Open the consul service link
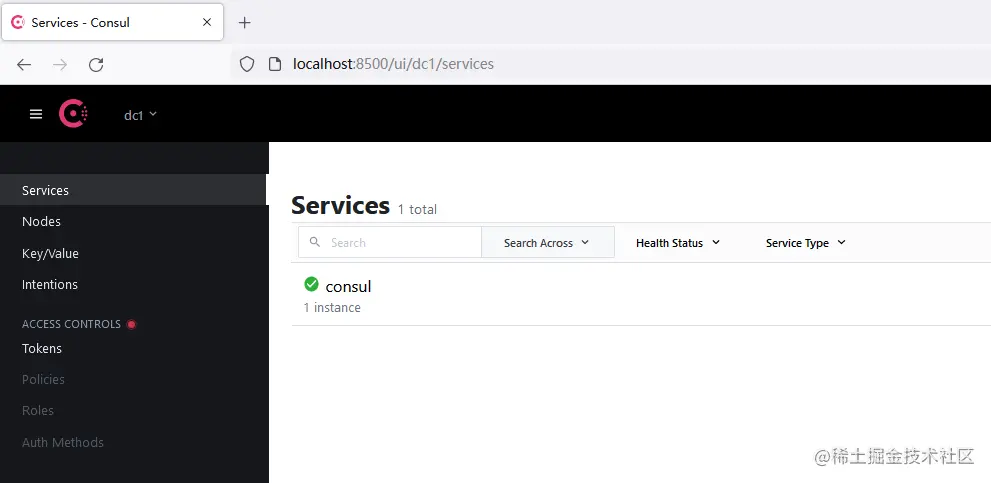Screen dimensions: 991x483 (x=348, y=287)
